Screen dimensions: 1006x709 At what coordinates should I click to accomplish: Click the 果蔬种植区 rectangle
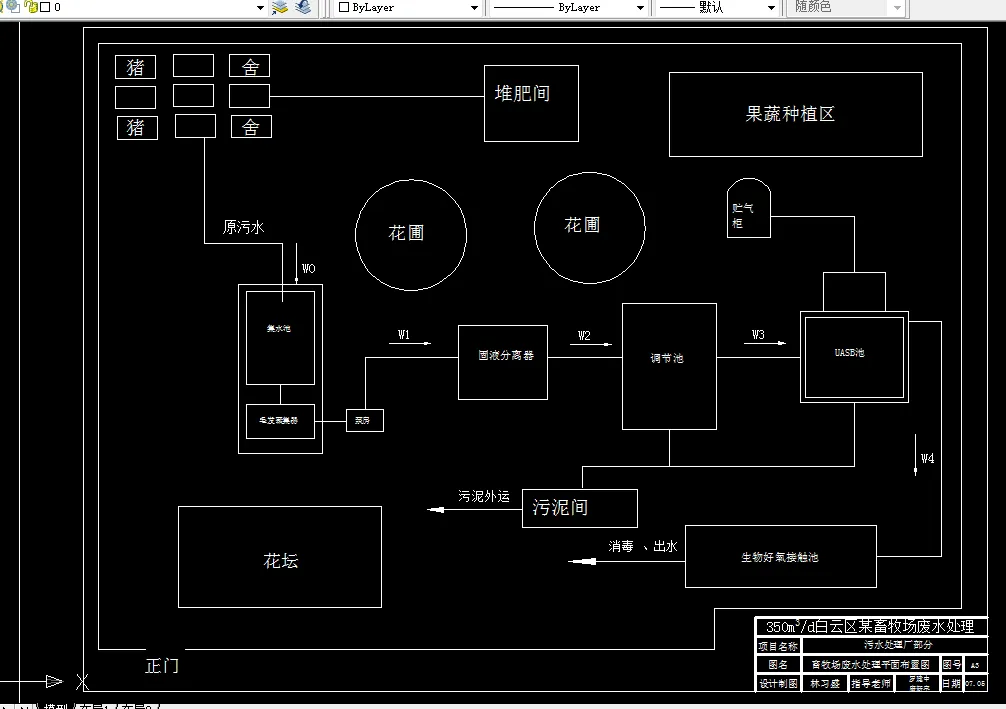pos(795,114)
